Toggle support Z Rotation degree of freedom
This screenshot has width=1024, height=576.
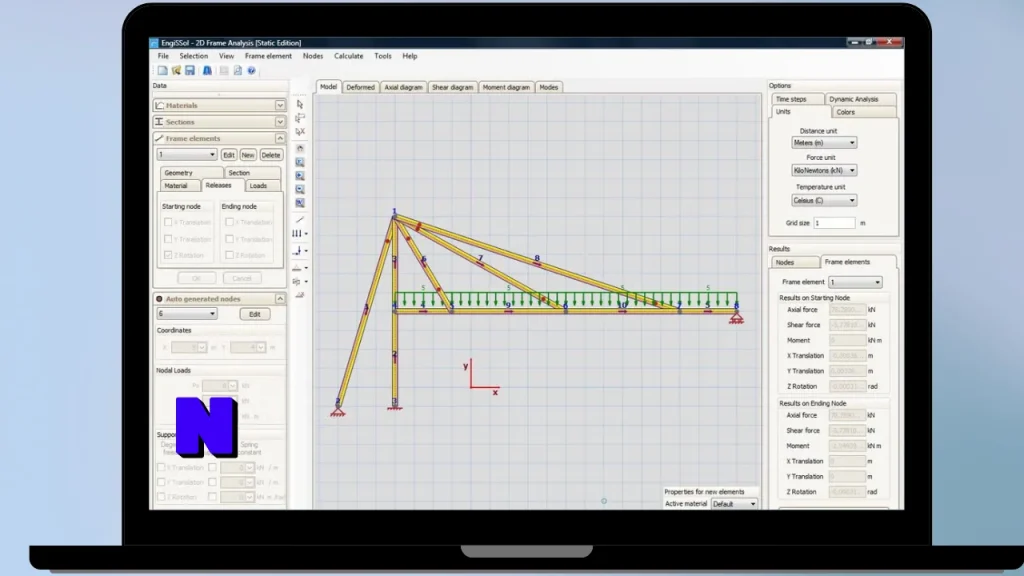(x=161, y=497)
